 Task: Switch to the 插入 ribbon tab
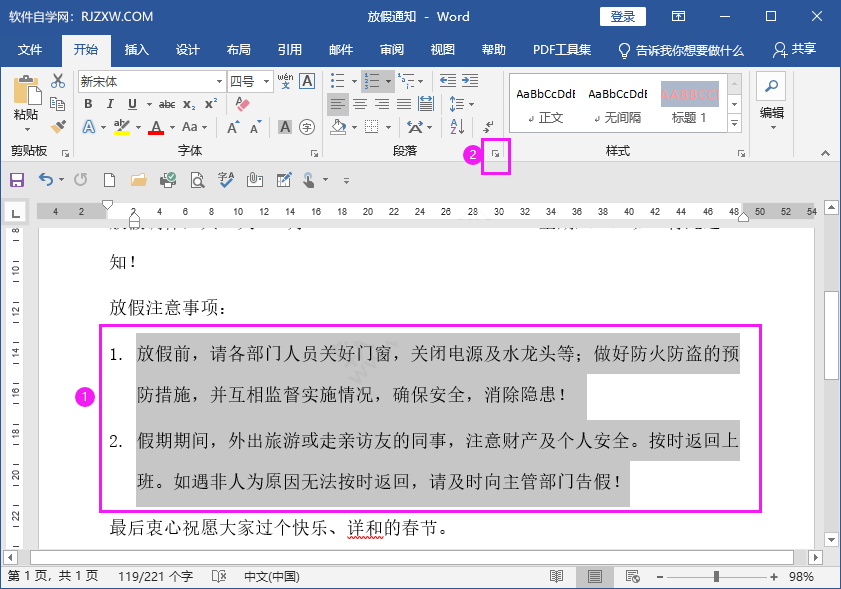click(136, 49)
